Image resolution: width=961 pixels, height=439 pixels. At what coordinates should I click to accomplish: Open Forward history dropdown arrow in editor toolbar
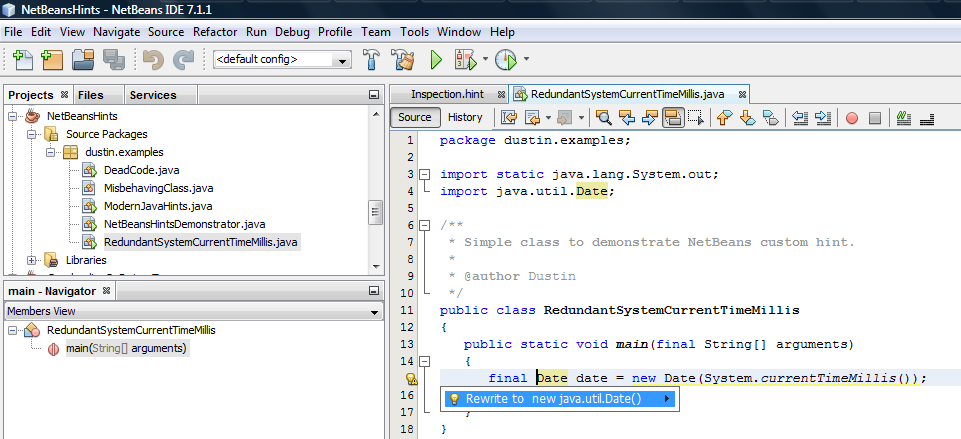580,117
